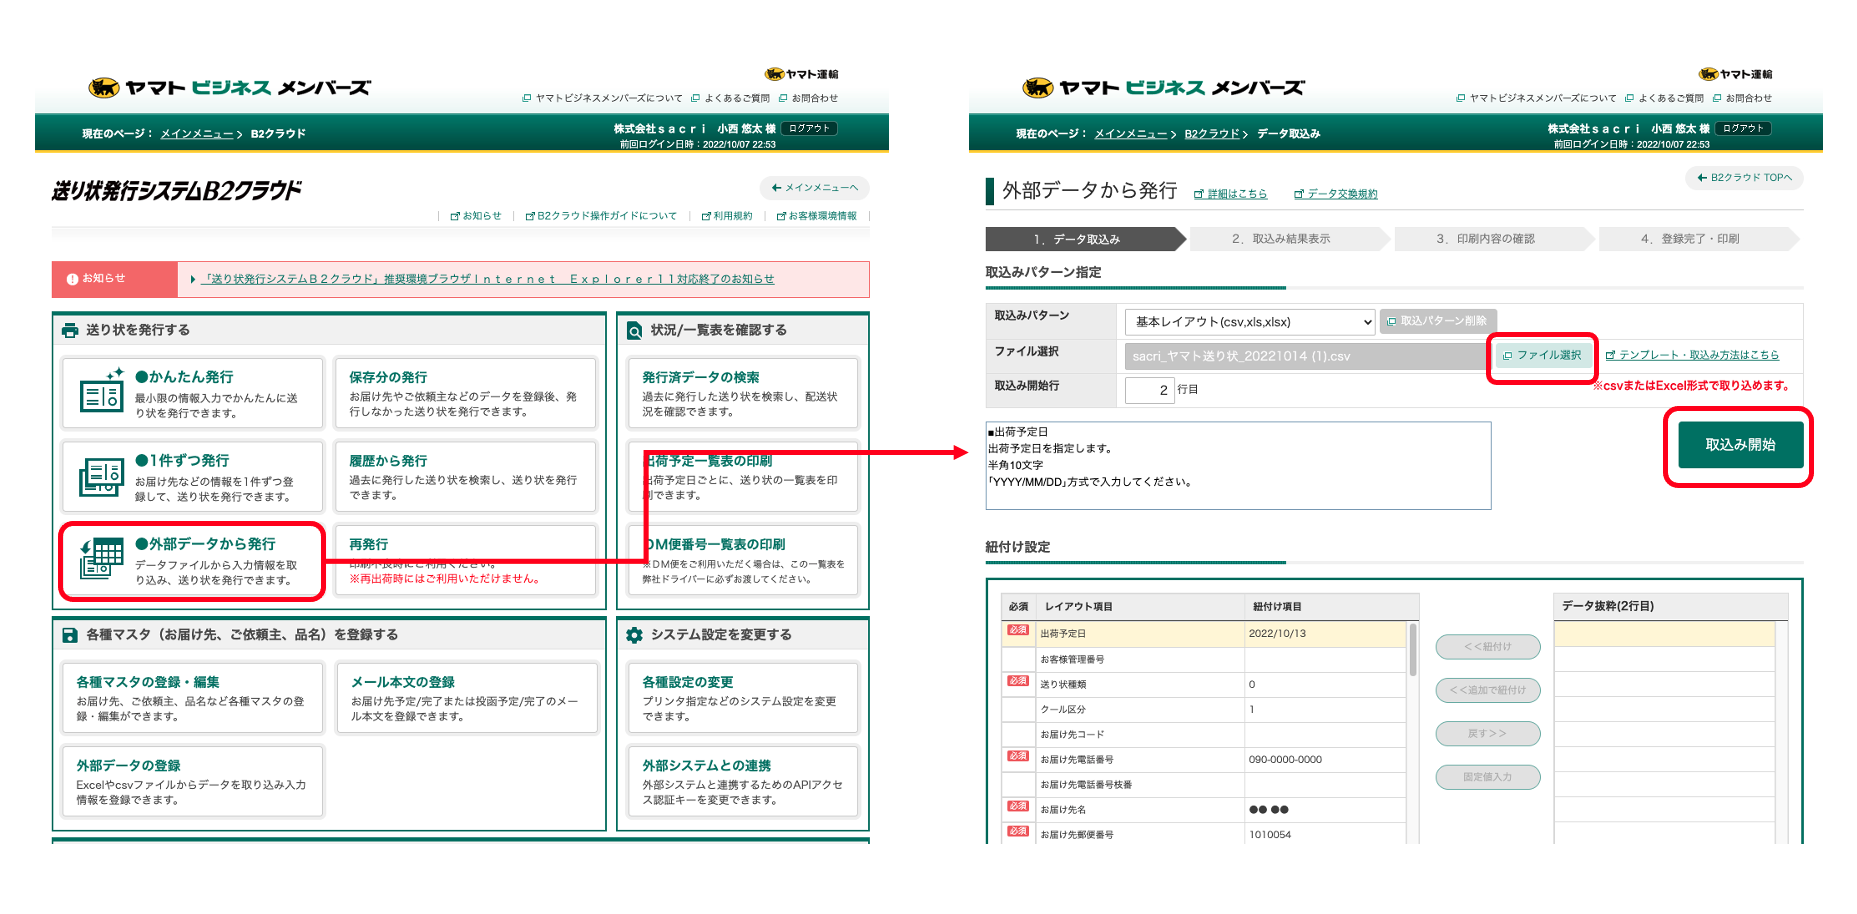The height and width of the screenshot is (914, 1857).
Task: Click the selected csv file name field
Action: click(1306, 356)
